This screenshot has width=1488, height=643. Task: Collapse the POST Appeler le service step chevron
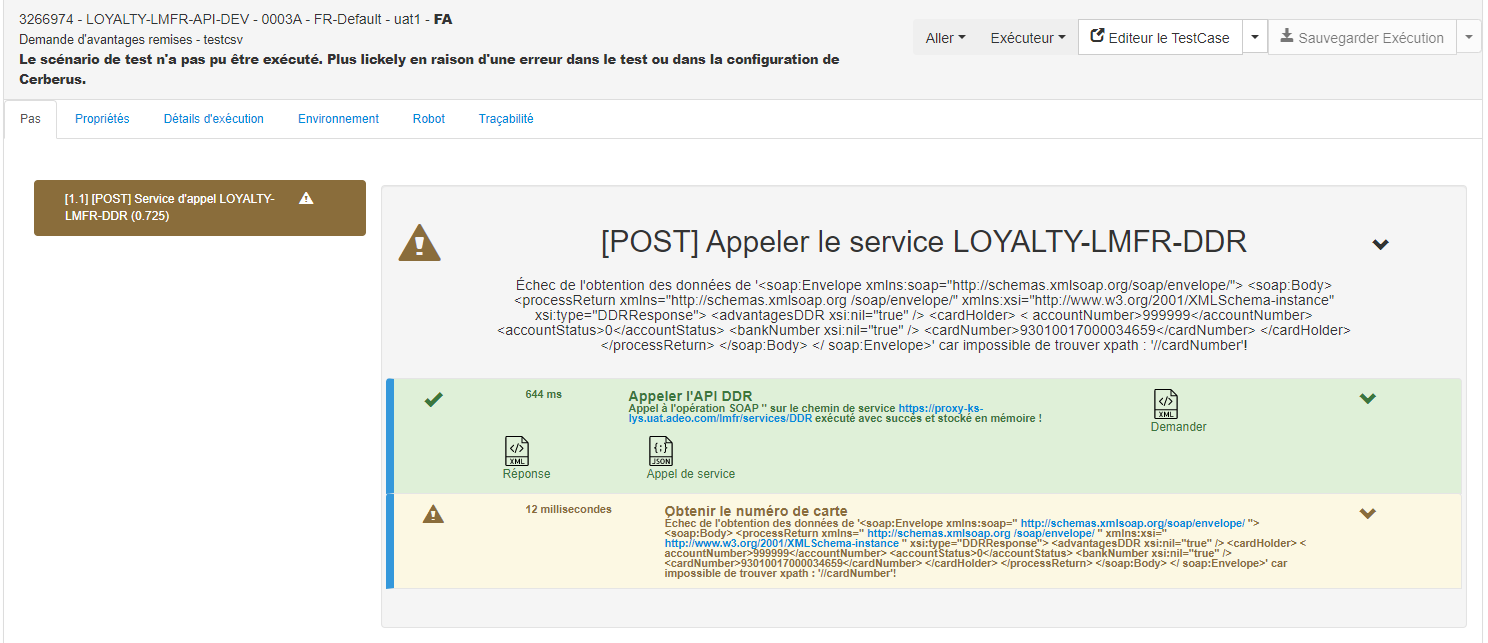pos(1380,244)
